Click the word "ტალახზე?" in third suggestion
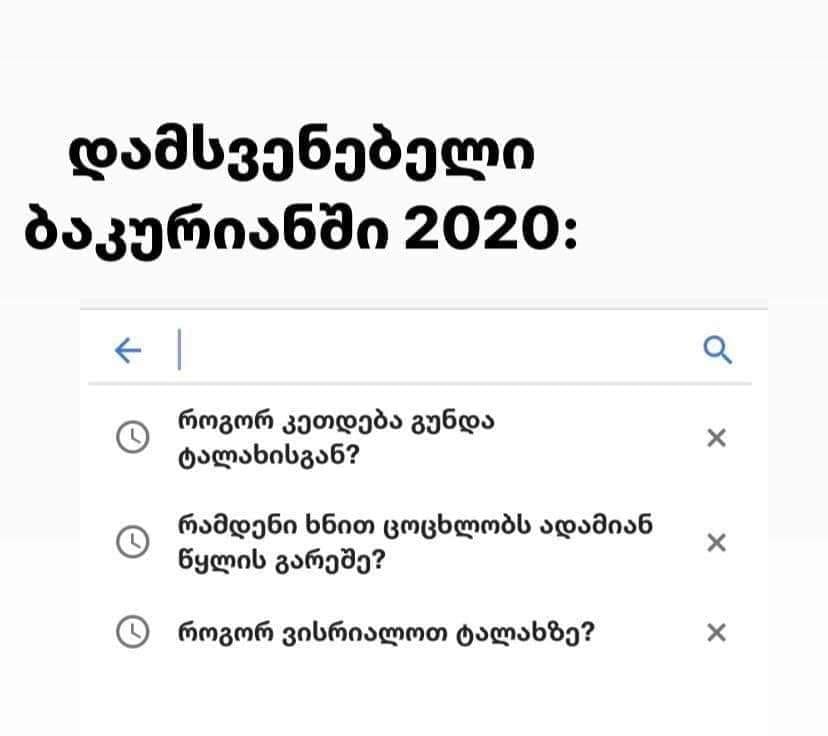The width and height of the screenshot is (828, 736). (525, 632)
